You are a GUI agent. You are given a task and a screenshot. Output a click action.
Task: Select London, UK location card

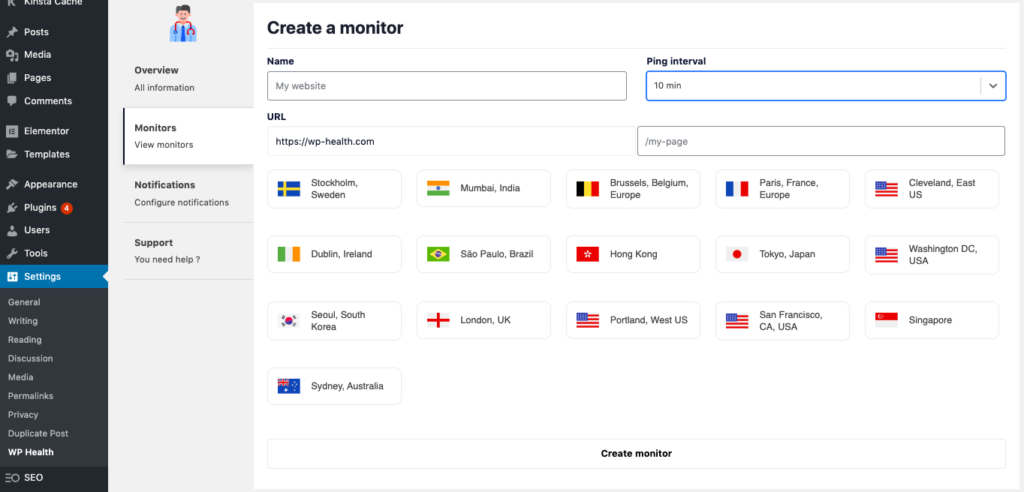click(x=484, y=321)
